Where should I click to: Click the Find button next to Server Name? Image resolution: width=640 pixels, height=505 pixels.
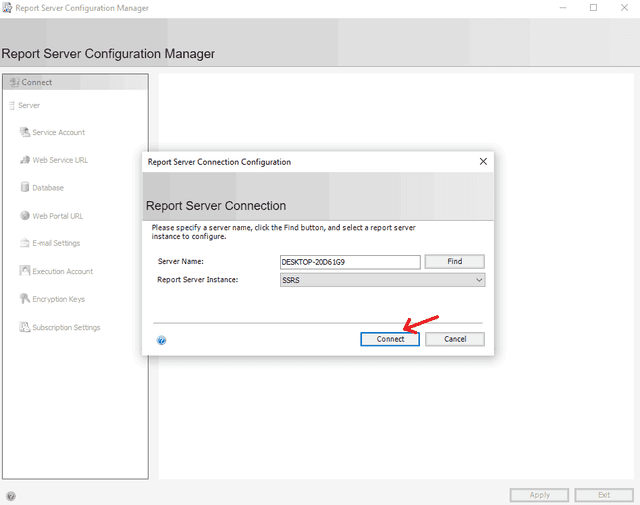[454, 261]
